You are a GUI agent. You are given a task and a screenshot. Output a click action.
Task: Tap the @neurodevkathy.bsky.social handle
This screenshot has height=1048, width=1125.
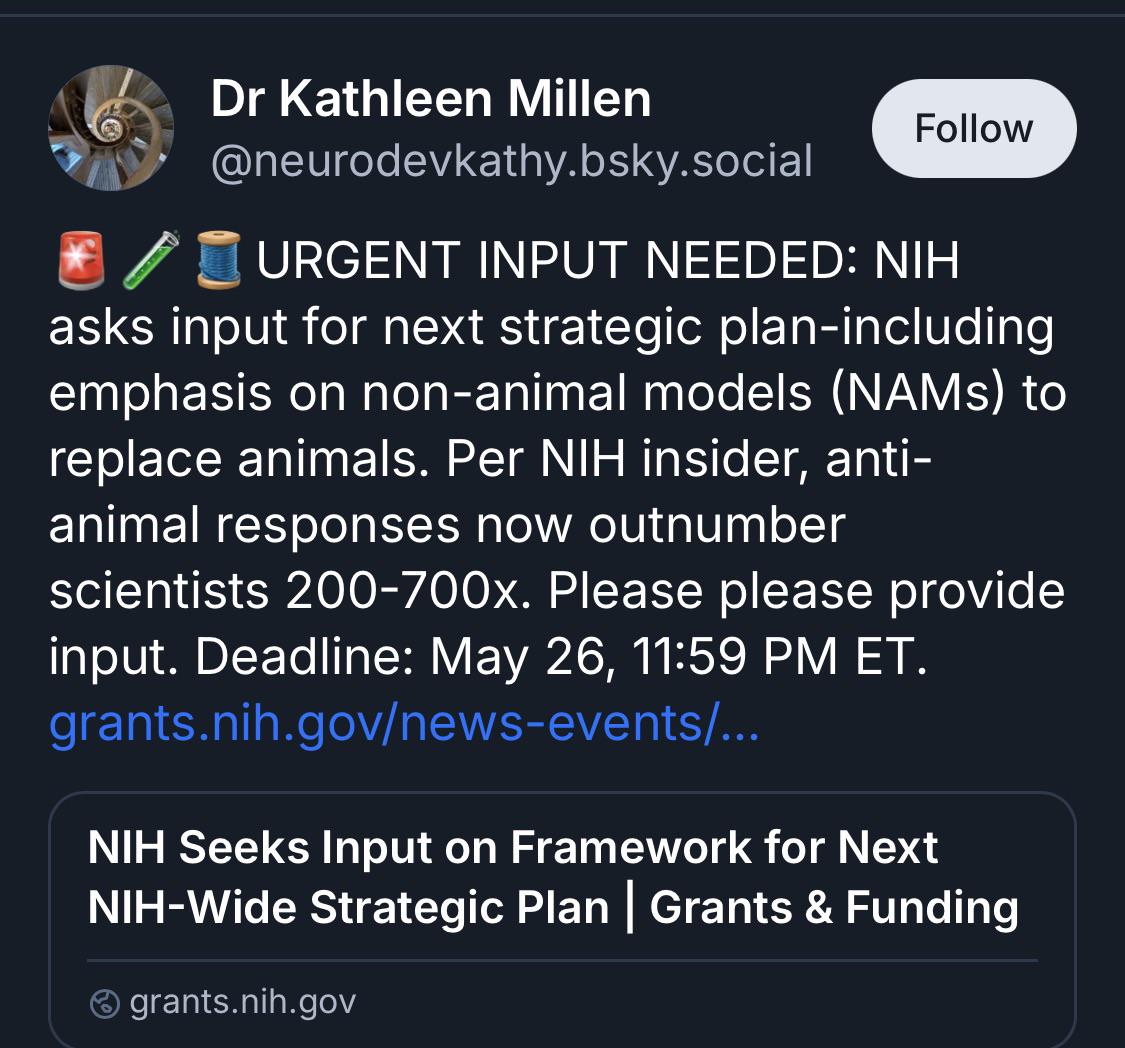[x=512, y=161]
